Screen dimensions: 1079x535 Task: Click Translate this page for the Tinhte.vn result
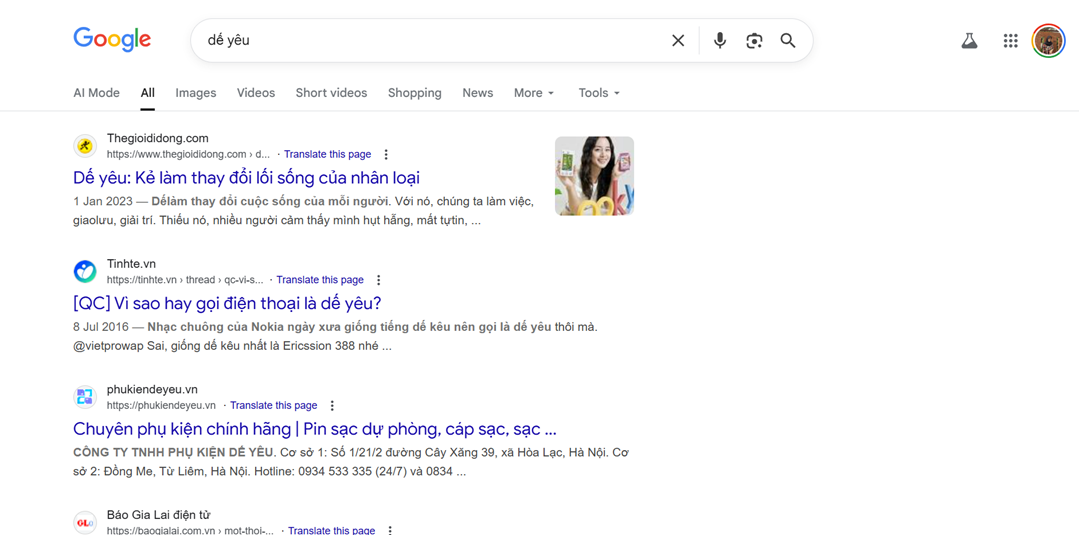click(x=319, y=280)
